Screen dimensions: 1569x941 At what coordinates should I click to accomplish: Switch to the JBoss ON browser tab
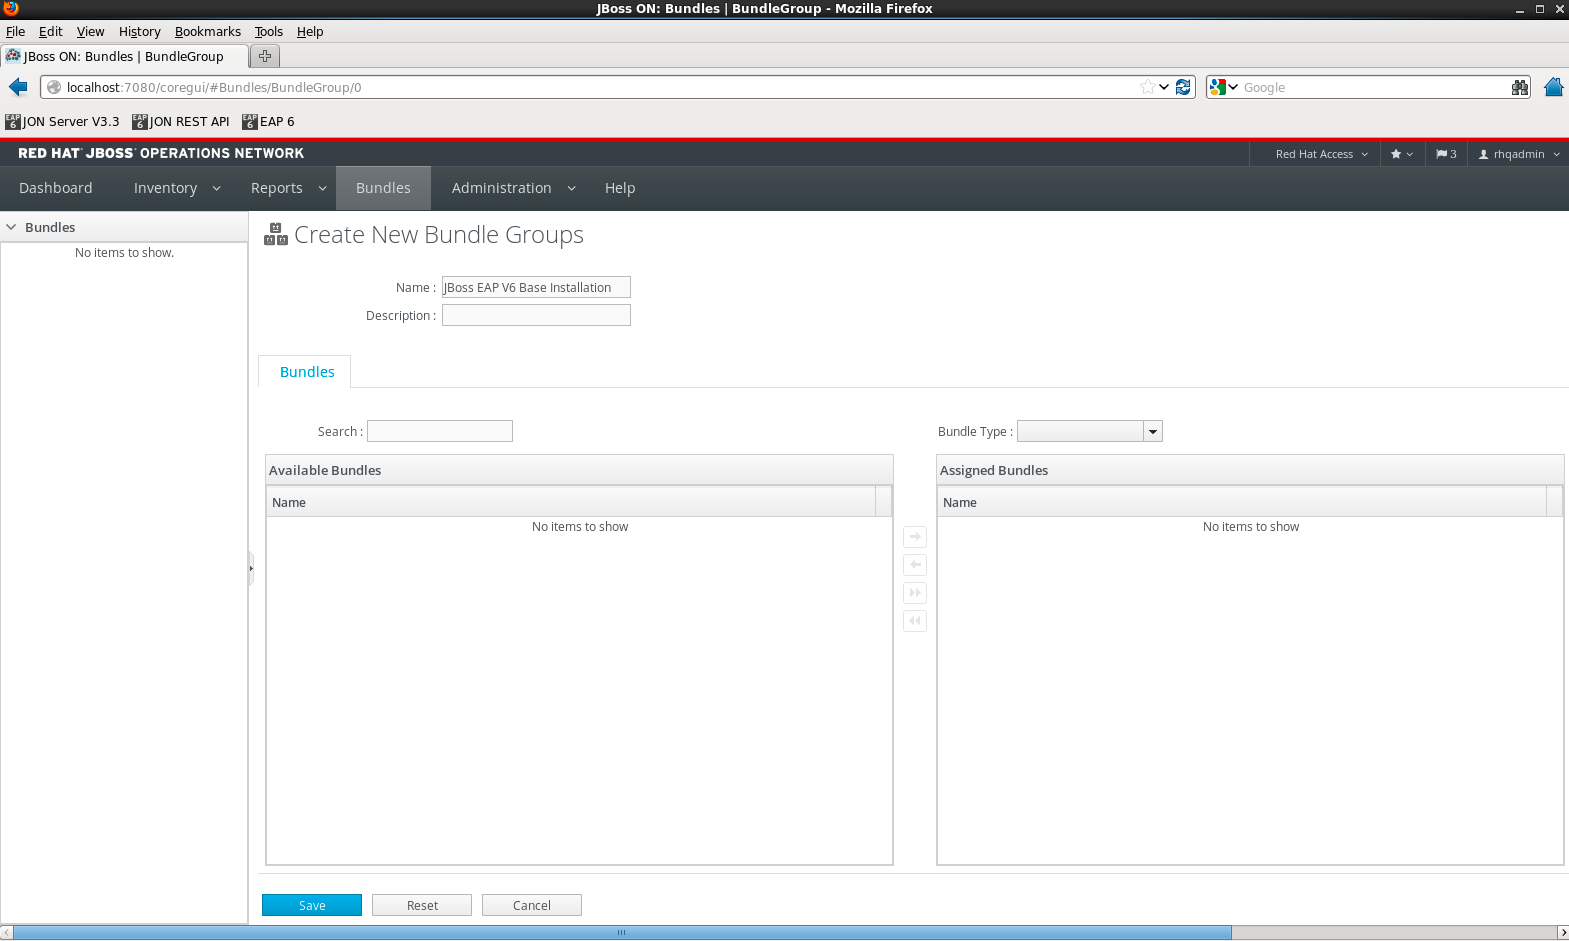click(x=124, y=56)
